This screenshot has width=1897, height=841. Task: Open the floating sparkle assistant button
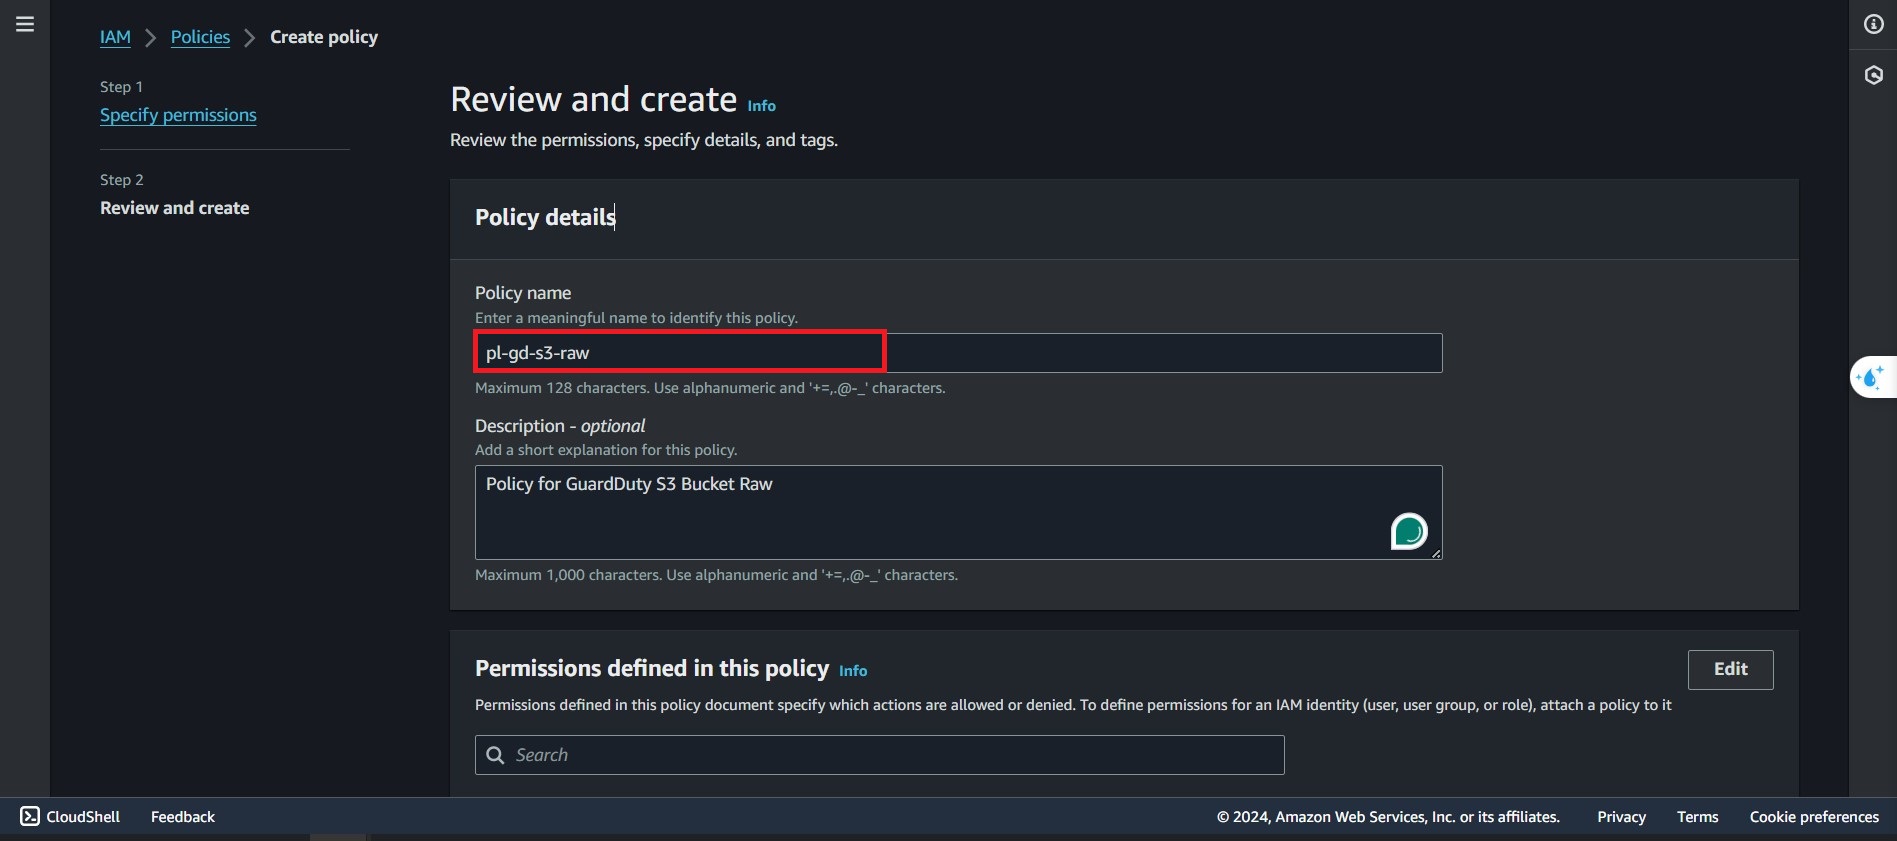point(1870,378)
